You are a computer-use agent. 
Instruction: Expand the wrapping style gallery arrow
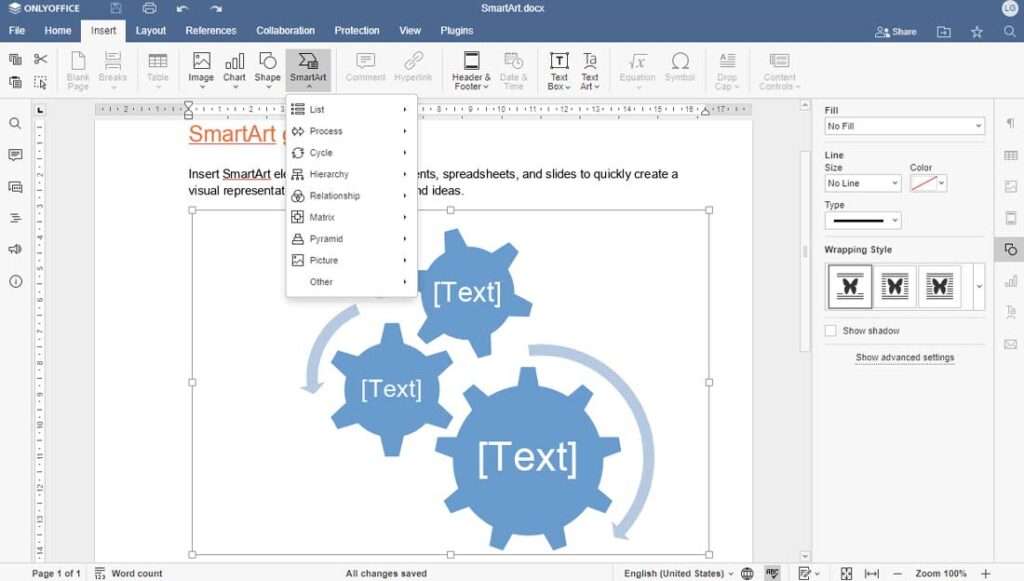(x=979, y=286)
